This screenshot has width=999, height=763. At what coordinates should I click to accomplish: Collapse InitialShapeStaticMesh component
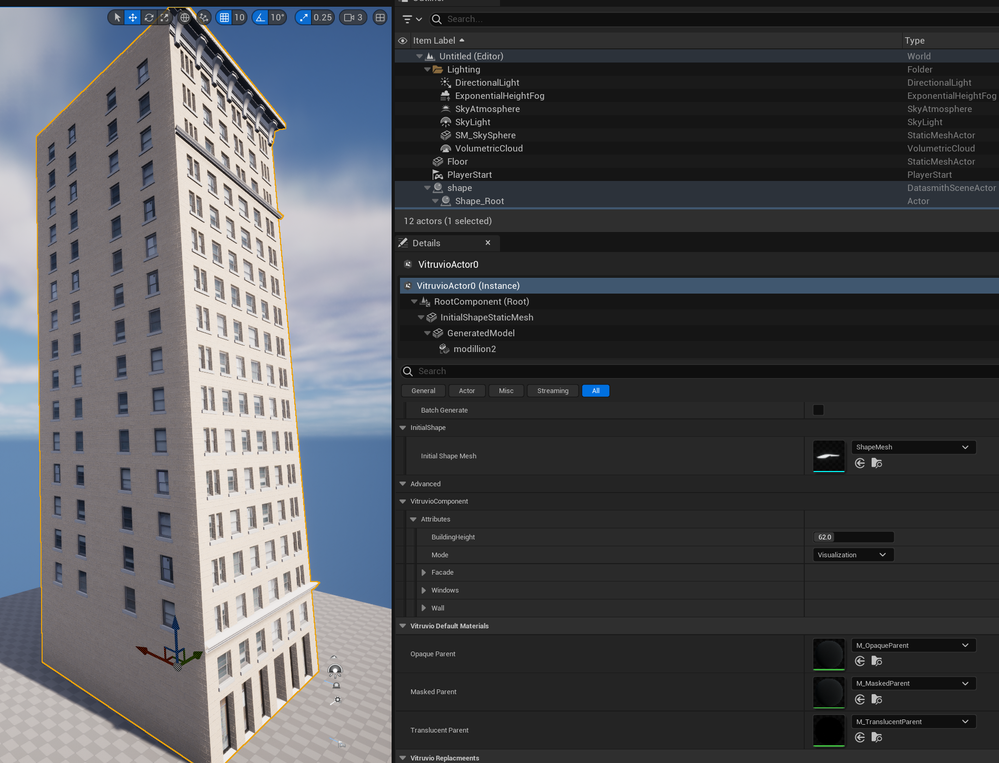click(x=420, y=317)
